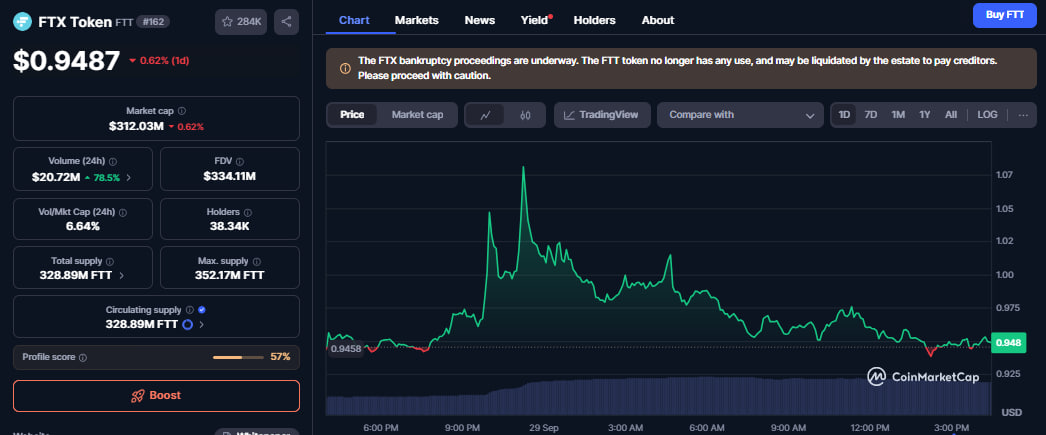The height and width of the screenshot is (435, 1046).
Task: Click the FTX Token logo icon
Action: pyautogui.click(x=23, y=21)
